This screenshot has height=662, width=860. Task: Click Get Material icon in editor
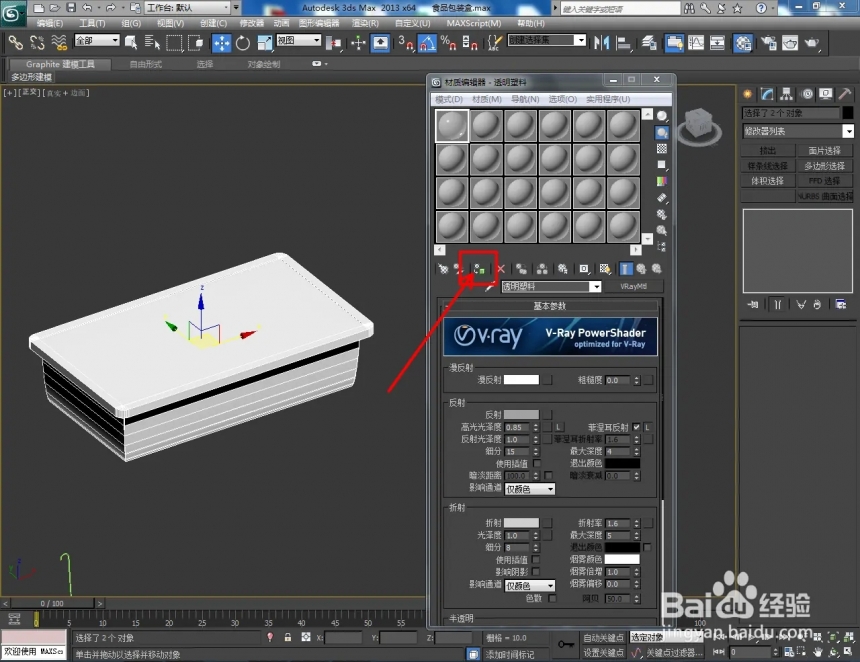pyautogui.click(x=443, y=269)
